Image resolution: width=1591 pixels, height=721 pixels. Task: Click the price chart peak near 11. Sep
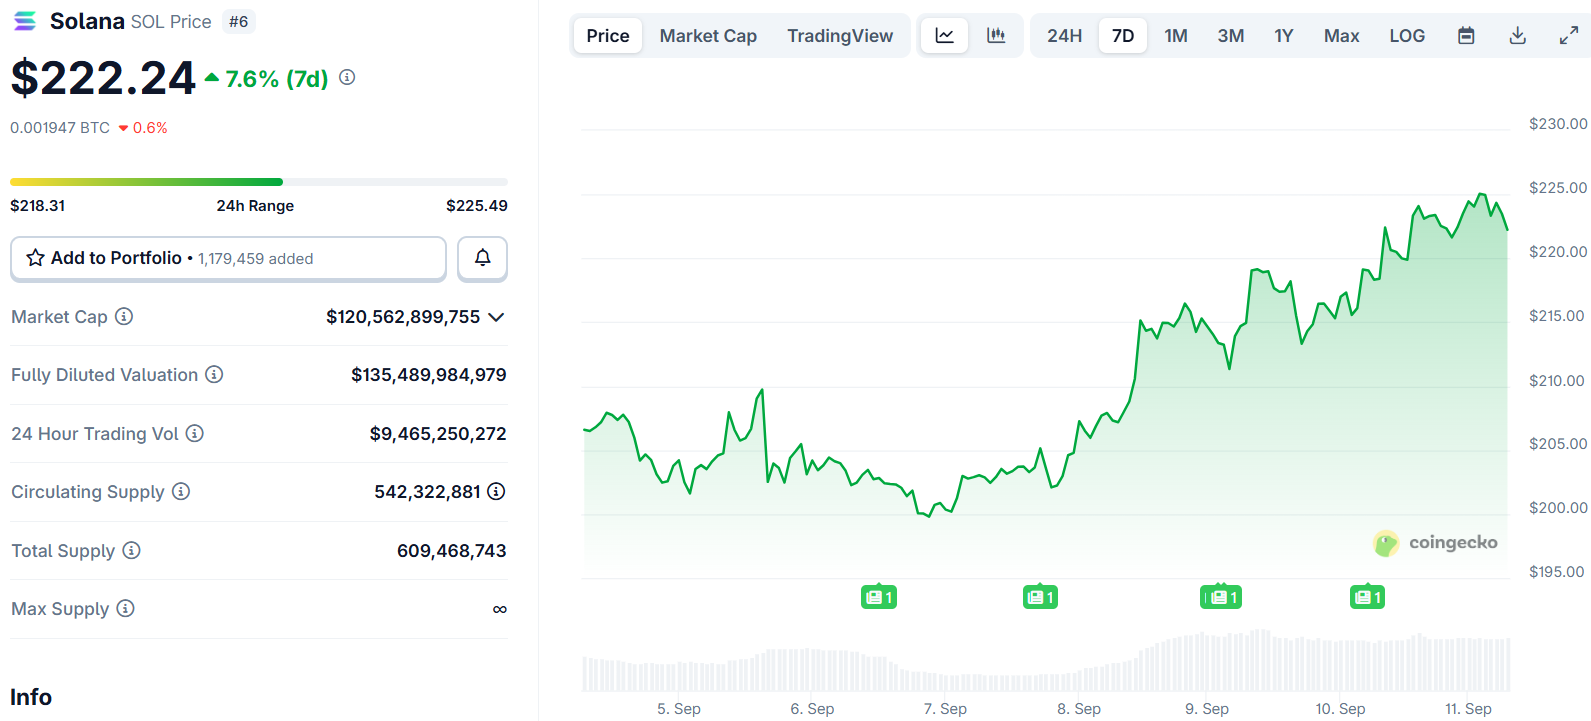tap(1481, 195)
